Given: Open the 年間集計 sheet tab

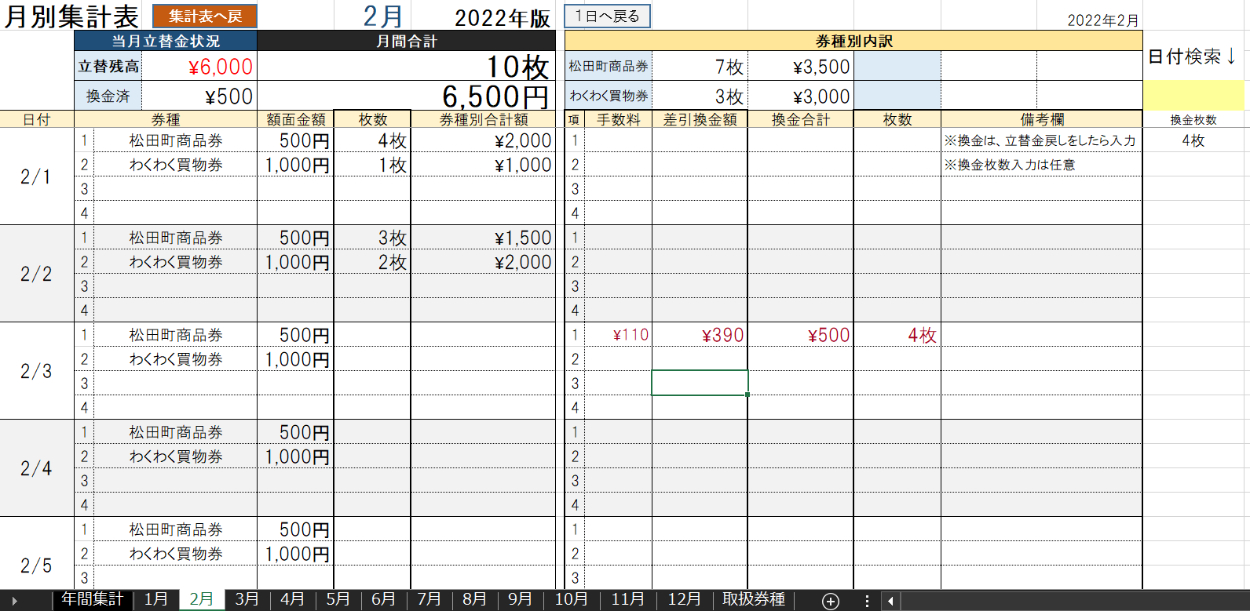Looking at the screenshot, I should pyautogui.click(x=91, y=600).
